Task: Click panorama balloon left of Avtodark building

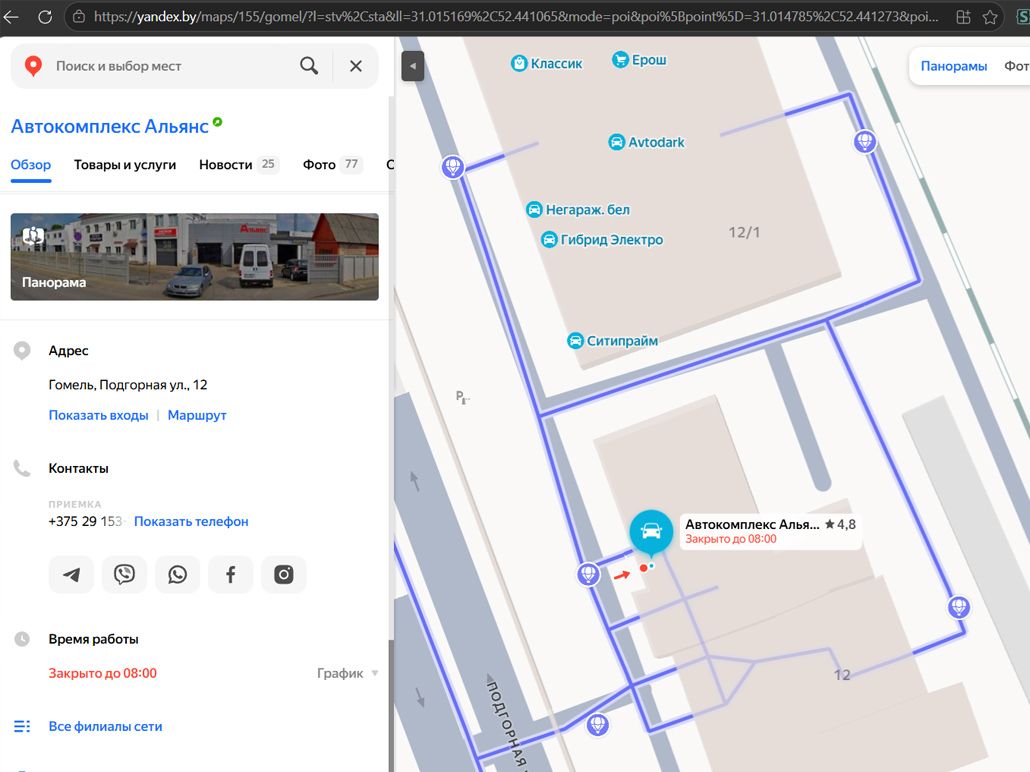Action: click(453, 167)
